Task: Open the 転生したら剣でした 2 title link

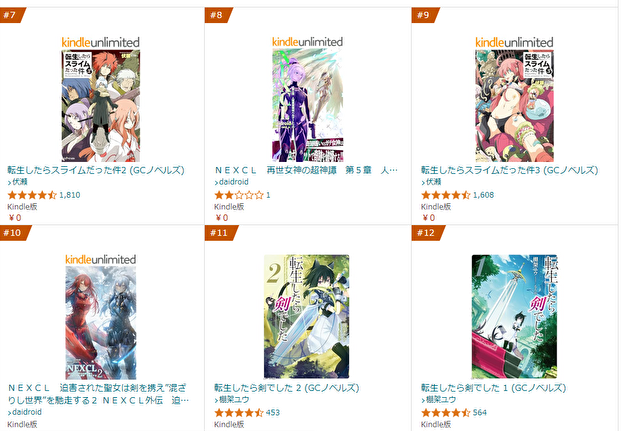Action: tap(287, 388)
